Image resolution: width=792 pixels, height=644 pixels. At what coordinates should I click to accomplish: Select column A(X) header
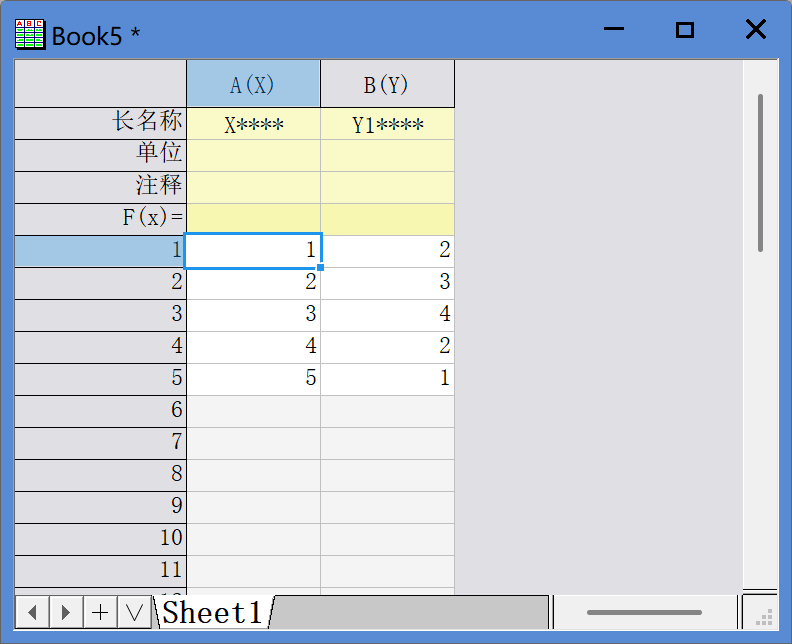tap(253, 84)
